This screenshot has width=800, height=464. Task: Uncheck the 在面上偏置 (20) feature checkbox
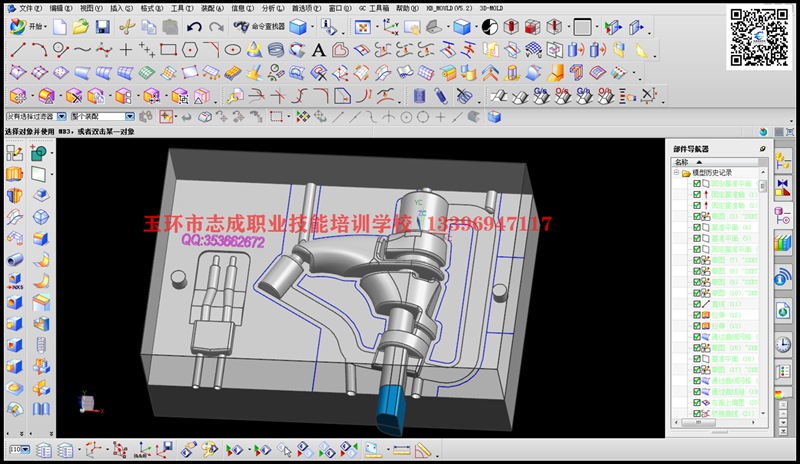[x=696, y=403]
